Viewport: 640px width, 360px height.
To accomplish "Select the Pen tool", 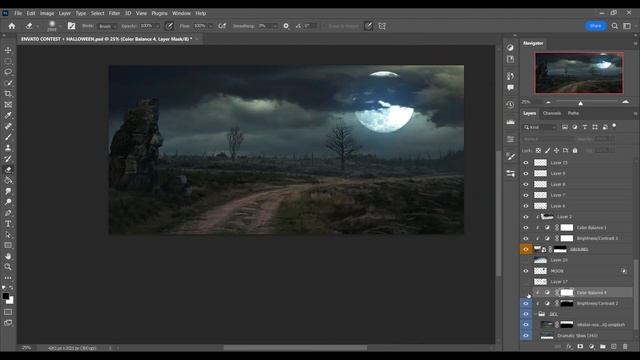I will click(8, 213).
